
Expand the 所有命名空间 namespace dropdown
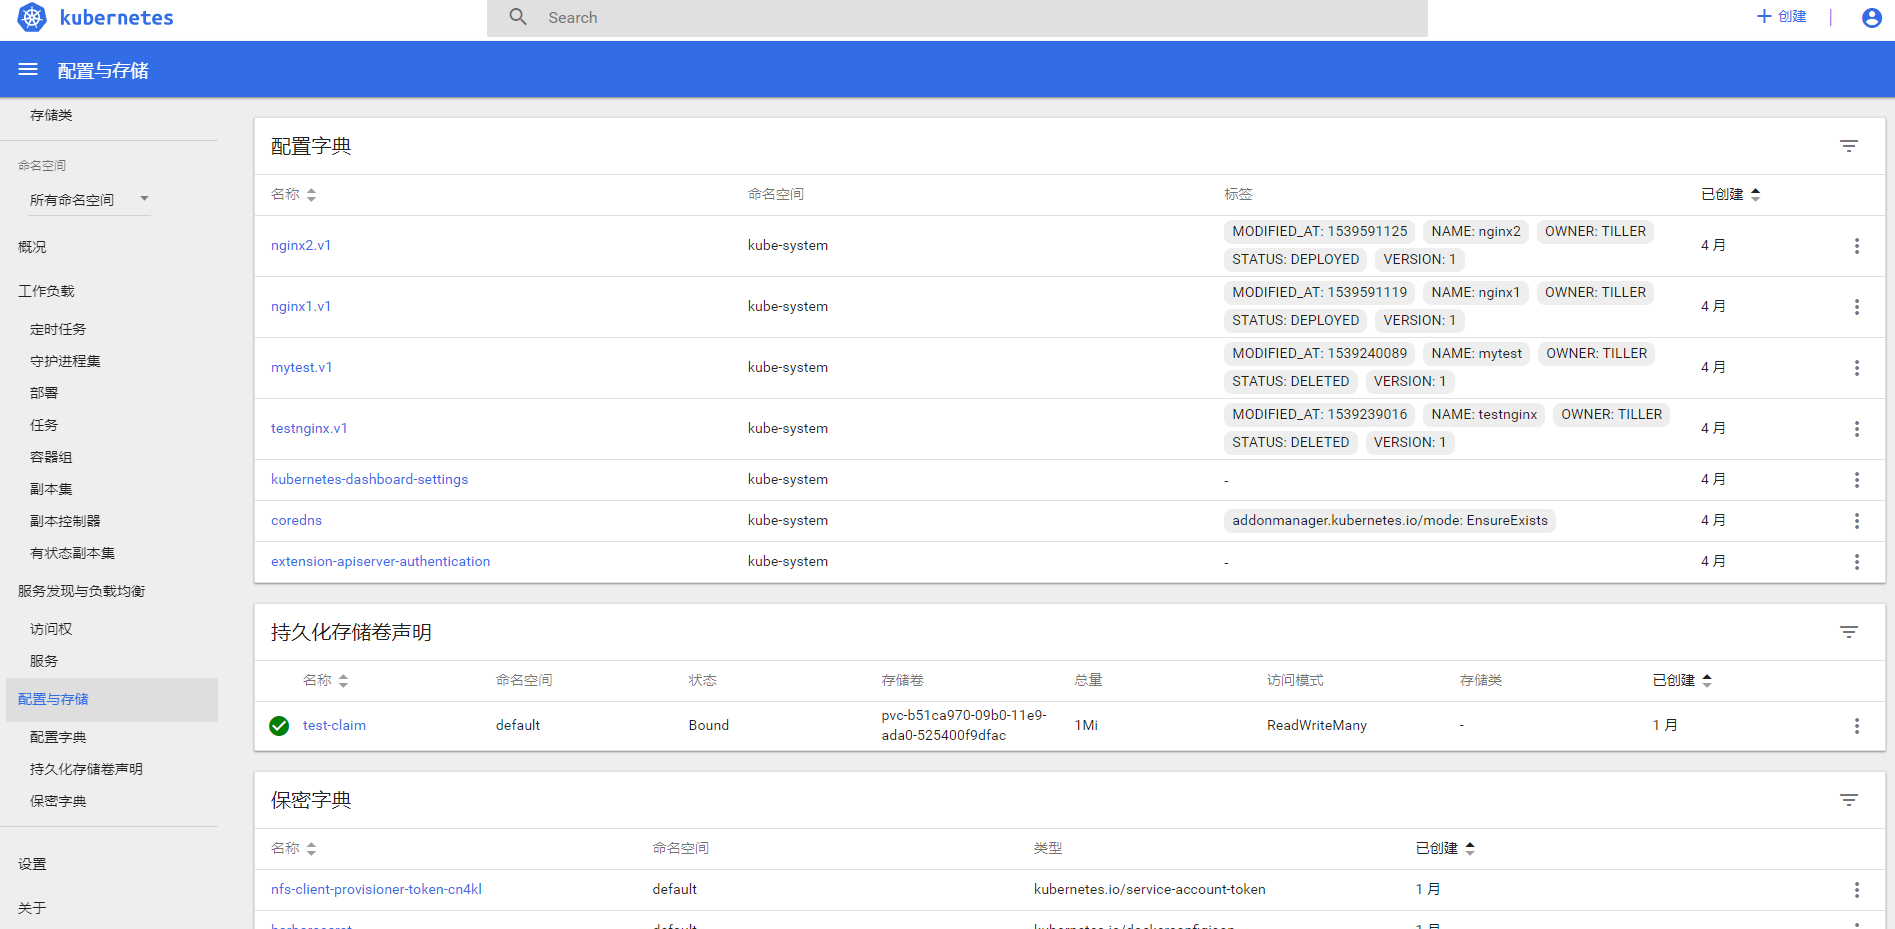click(89, 199)
